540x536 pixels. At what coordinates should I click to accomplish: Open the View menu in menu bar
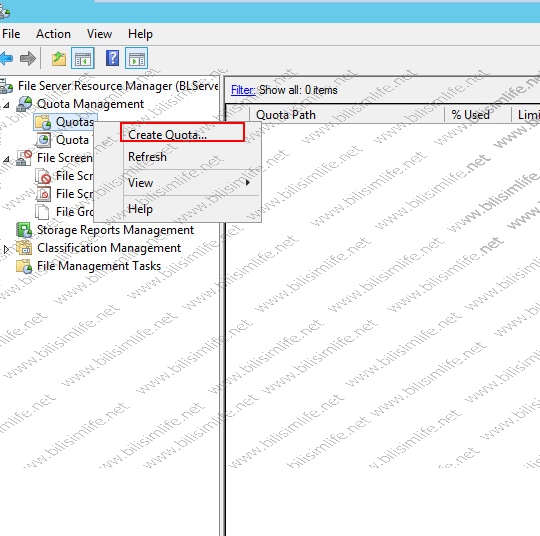[99, 34]
